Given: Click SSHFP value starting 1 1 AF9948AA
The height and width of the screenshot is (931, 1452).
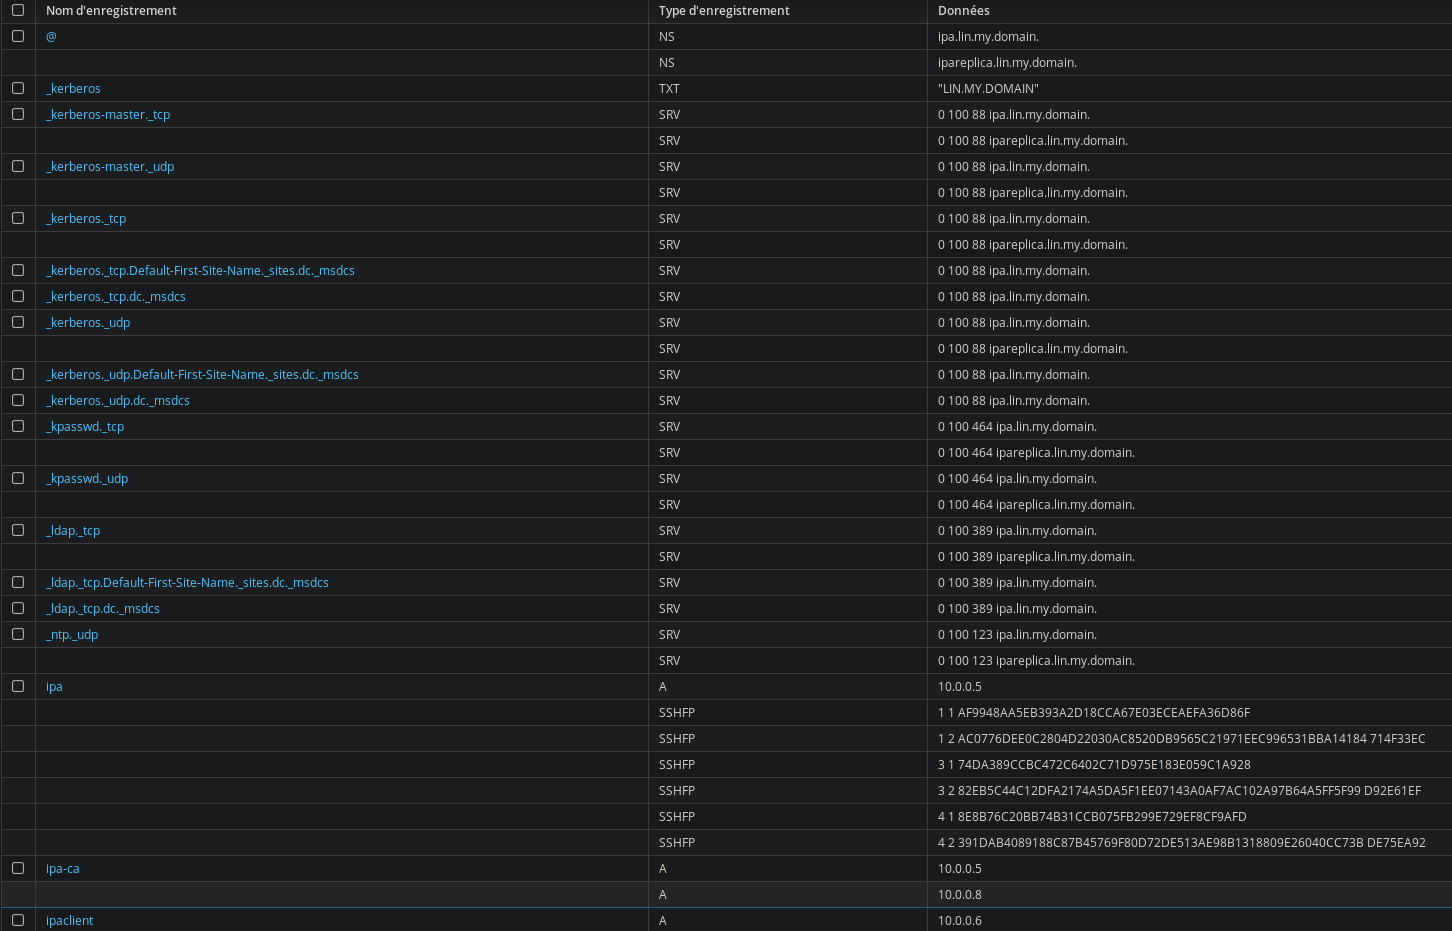Looking at the screenshot, I should 1094,712.
